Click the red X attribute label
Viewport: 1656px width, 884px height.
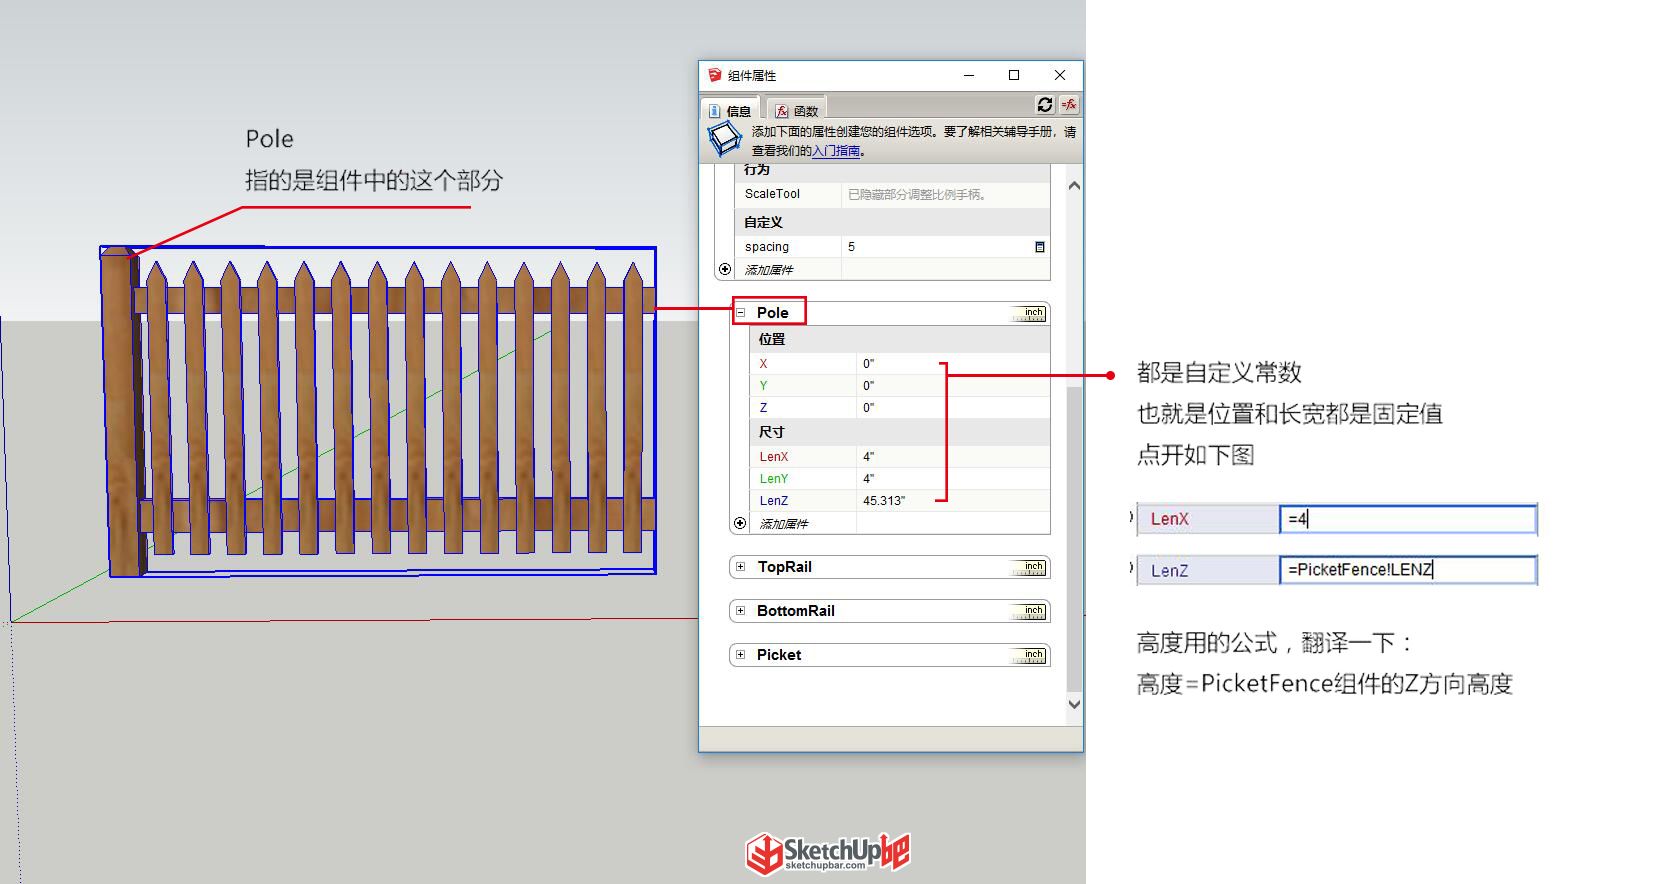click(763, 364)
